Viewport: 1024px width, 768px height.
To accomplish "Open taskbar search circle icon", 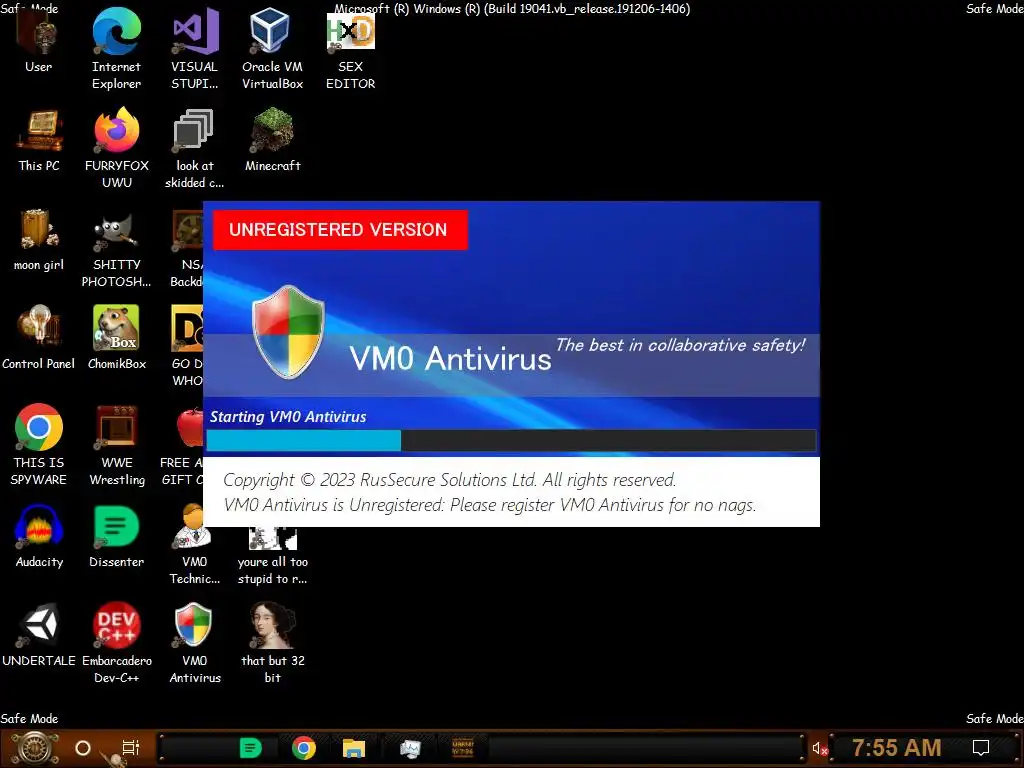I will pos(82,748).
